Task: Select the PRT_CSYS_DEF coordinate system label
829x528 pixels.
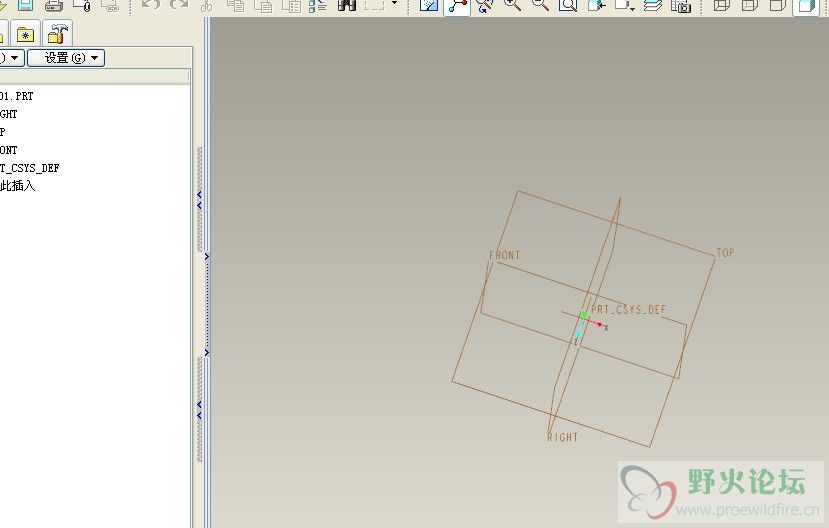Action: (x=628, y=310)
